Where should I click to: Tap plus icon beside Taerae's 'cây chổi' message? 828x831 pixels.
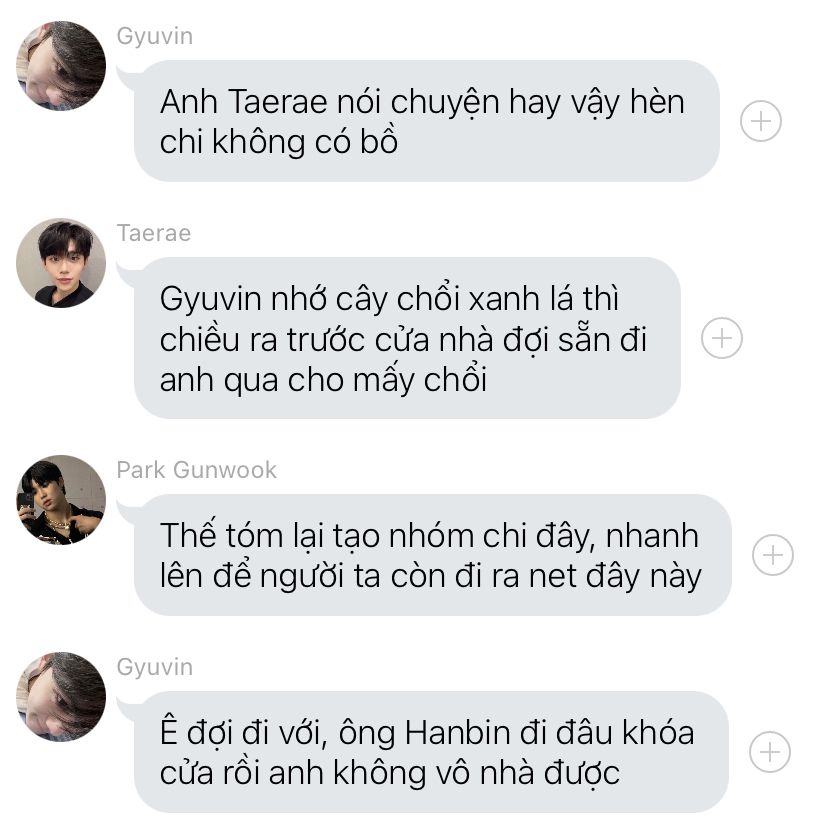coord(721,338)
